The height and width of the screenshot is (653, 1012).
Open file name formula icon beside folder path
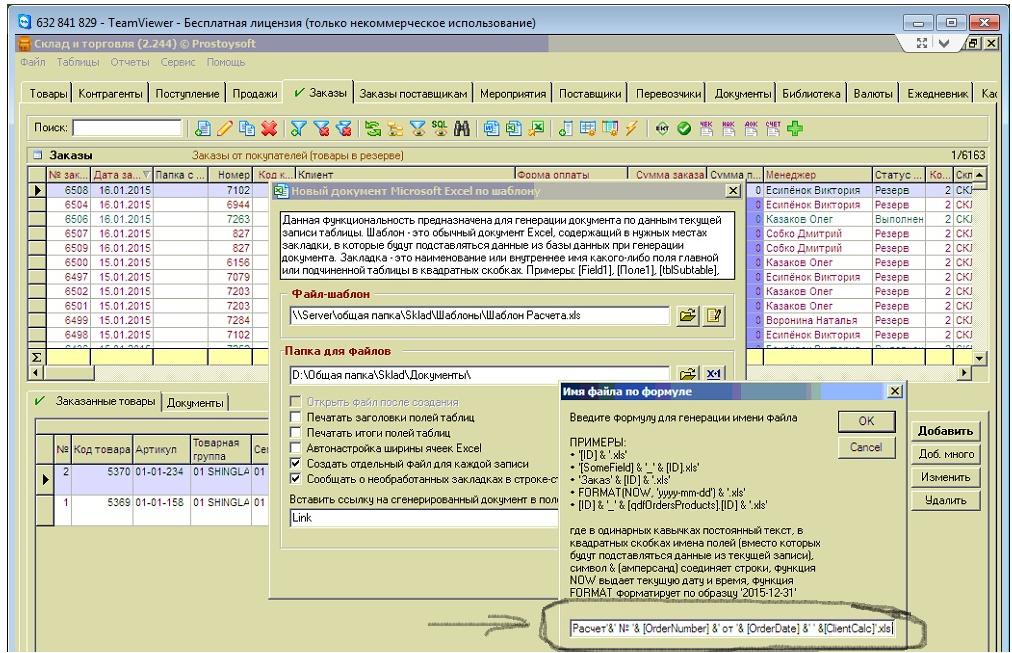pyautogui.click(x=715, y=375)
